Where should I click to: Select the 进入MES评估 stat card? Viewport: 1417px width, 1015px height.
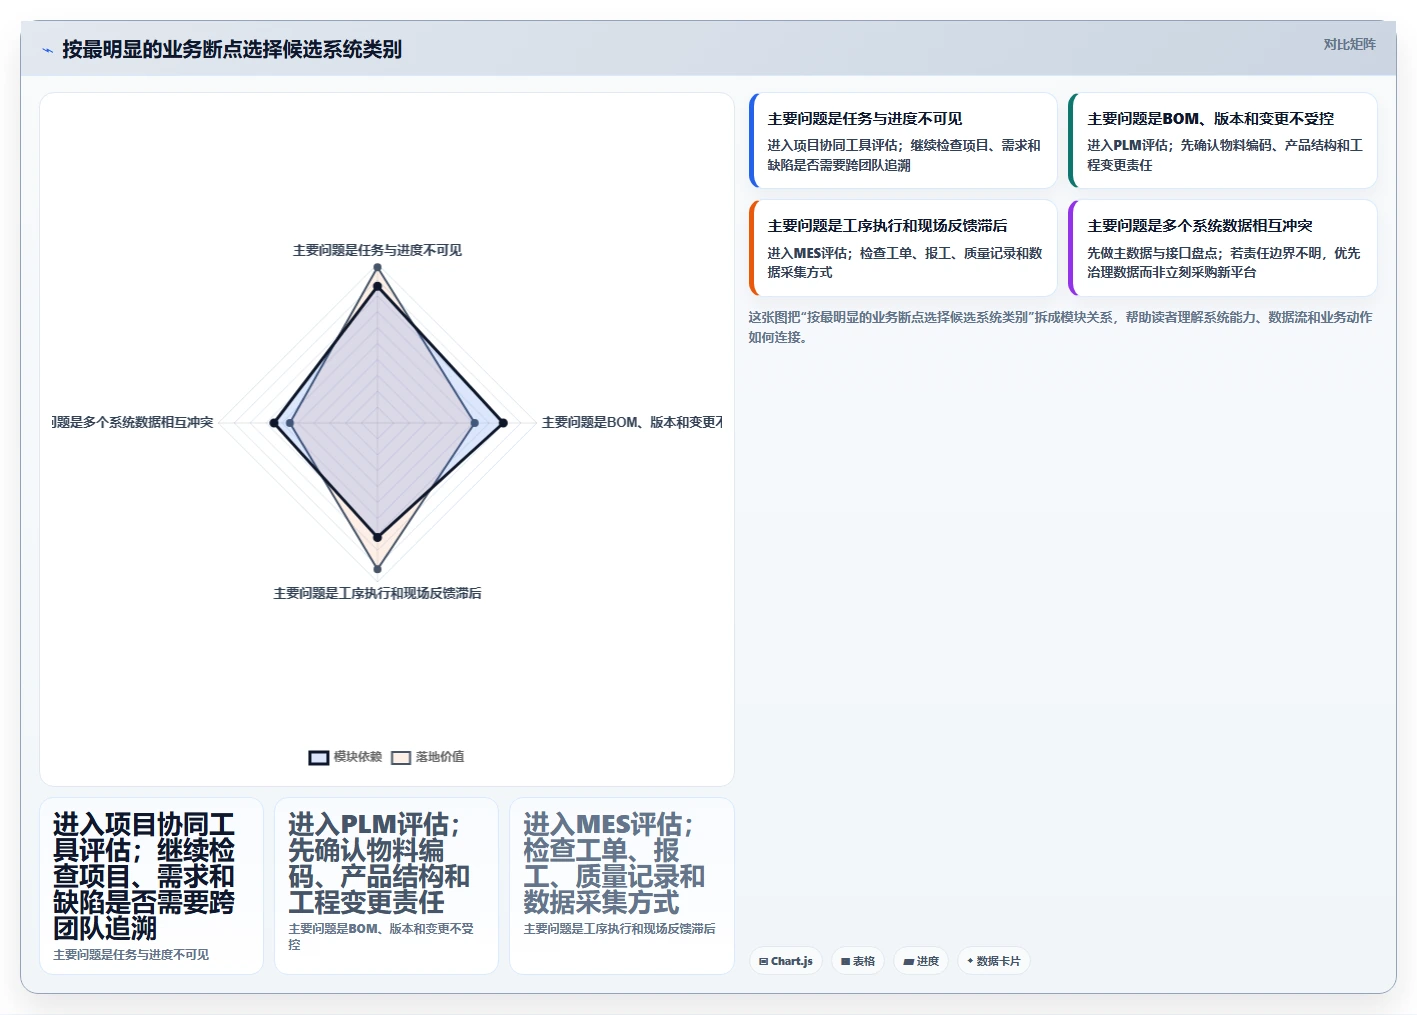(x=622, y=886)
